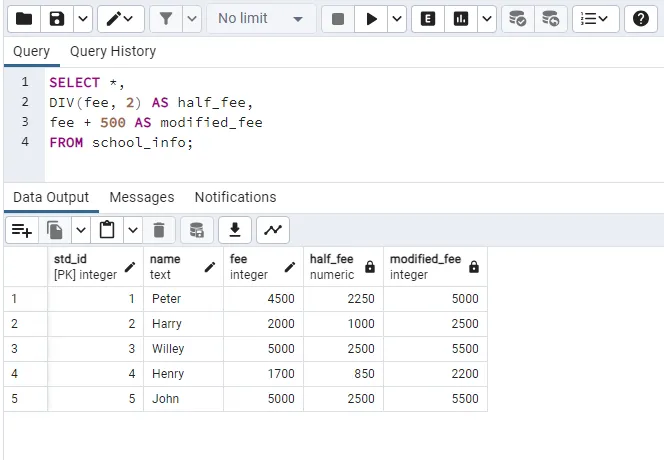This screenshot has width=664, height=460.
Task: Download results as CSV file
Action: point(234,230)
